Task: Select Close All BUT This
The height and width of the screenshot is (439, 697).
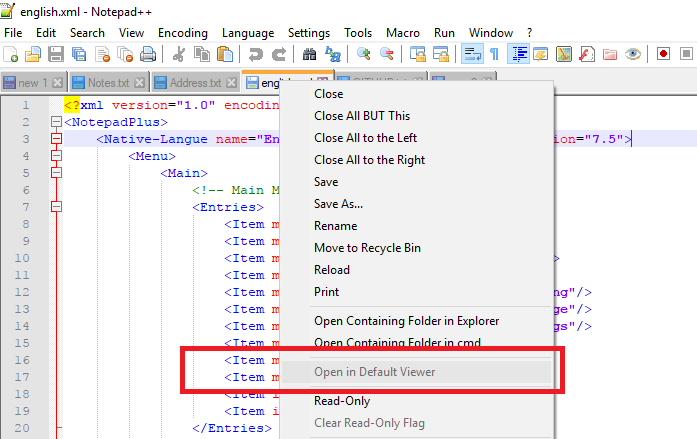Action: 417,116
